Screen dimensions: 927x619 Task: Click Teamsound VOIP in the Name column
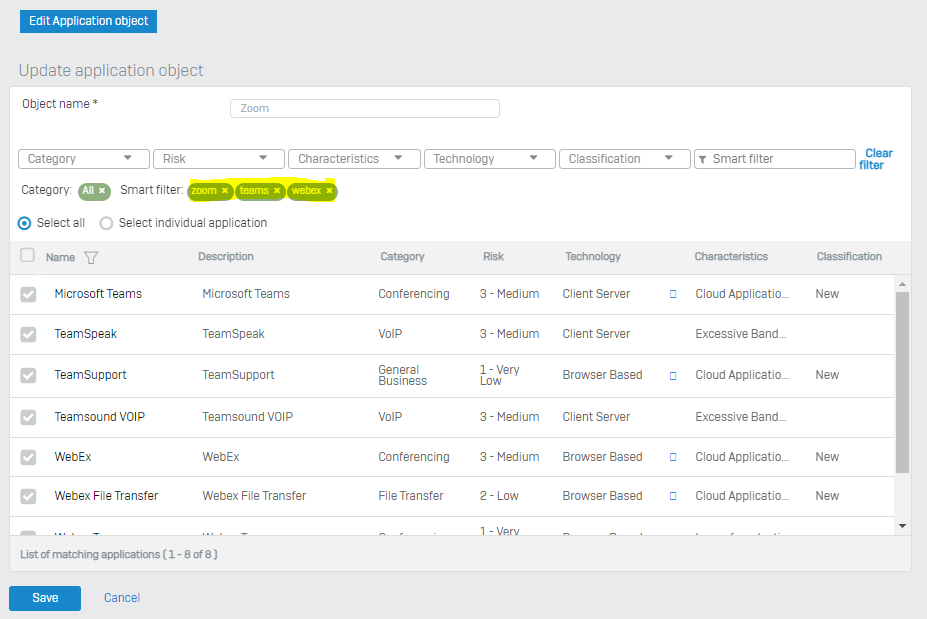(x=99, y=417)
